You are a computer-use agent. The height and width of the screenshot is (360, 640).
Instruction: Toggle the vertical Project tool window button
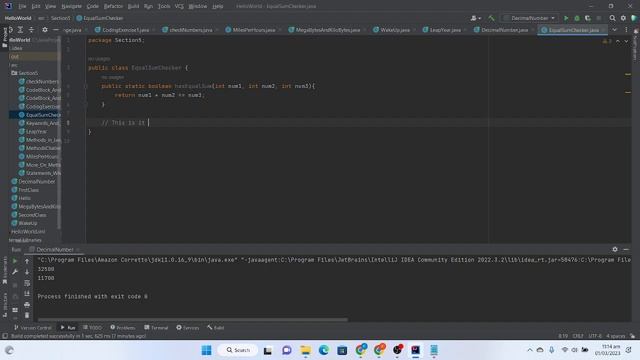point(4,38)
